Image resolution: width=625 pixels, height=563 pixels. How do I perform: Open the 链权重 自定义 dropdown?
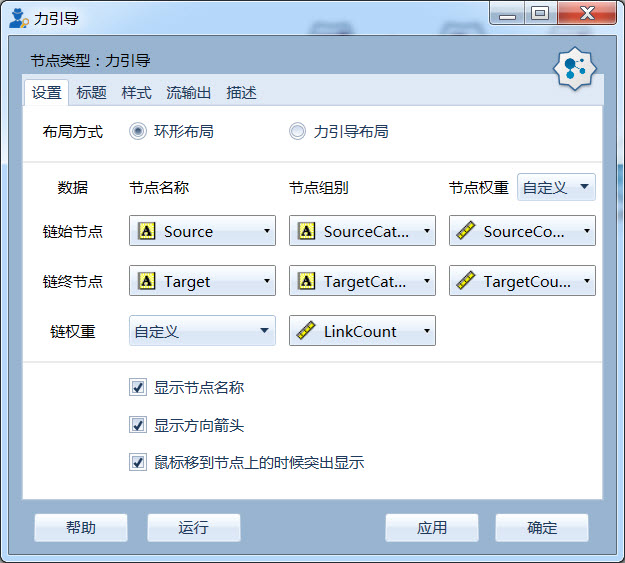202,331
